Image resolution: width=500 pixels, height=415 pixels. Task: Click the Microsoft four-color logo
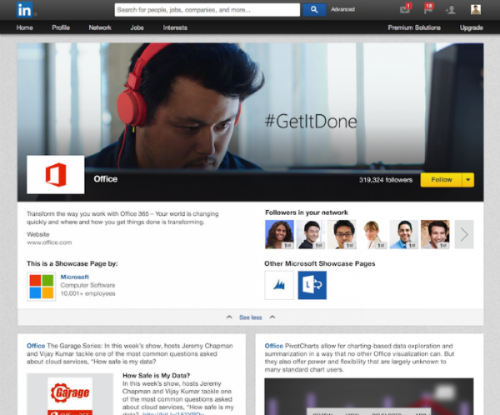click(41, 286)
